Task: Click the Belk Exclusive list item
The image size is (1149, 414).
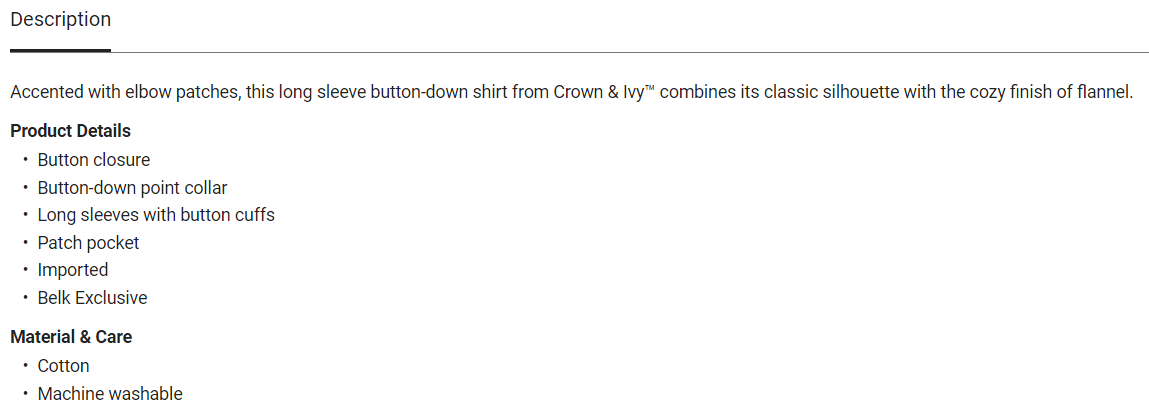Action: pos(92,298)
